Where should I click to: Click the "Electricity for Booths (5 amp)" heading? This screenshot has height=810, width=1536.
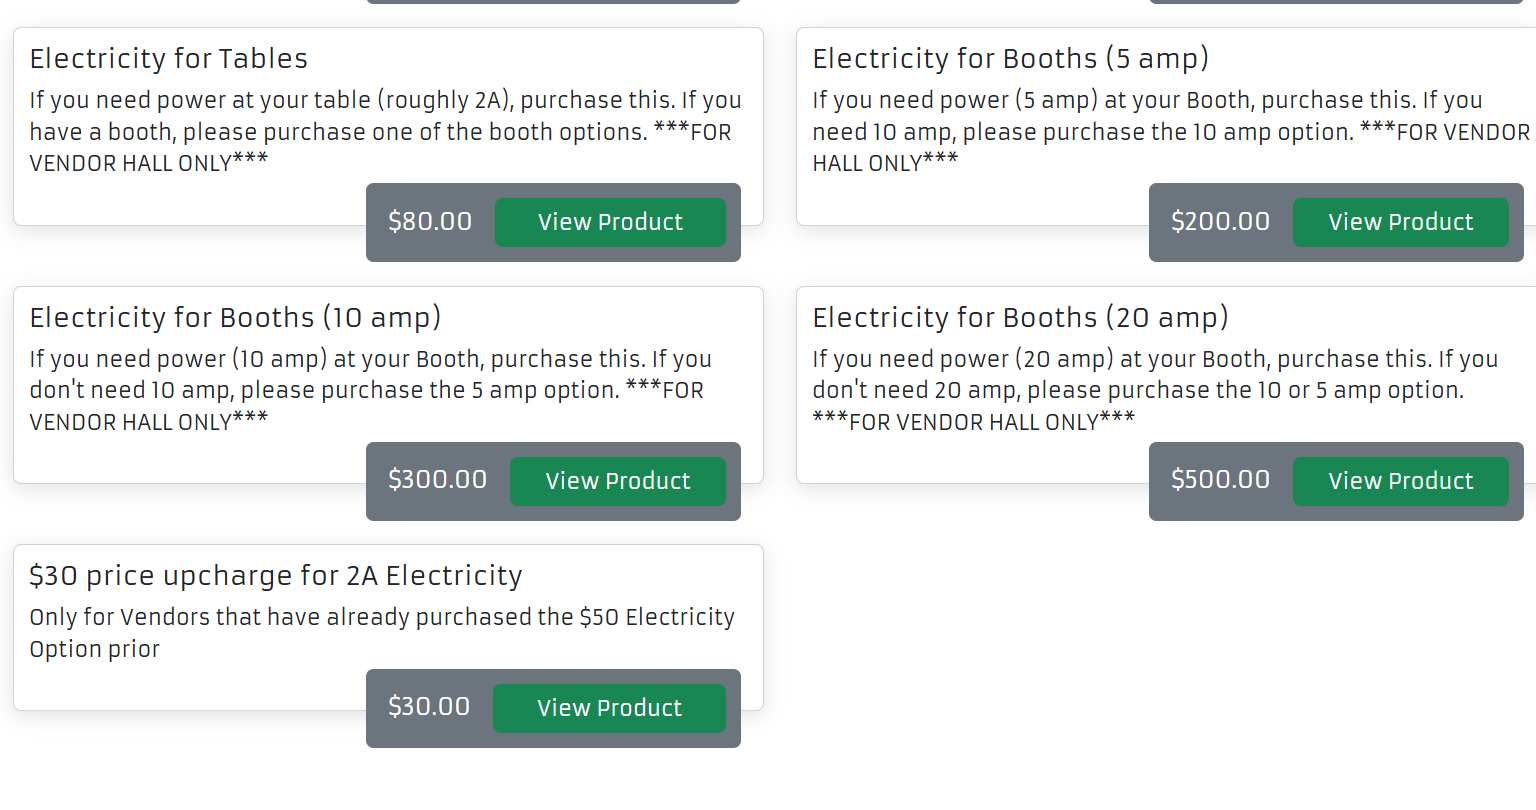(1010, 59)
